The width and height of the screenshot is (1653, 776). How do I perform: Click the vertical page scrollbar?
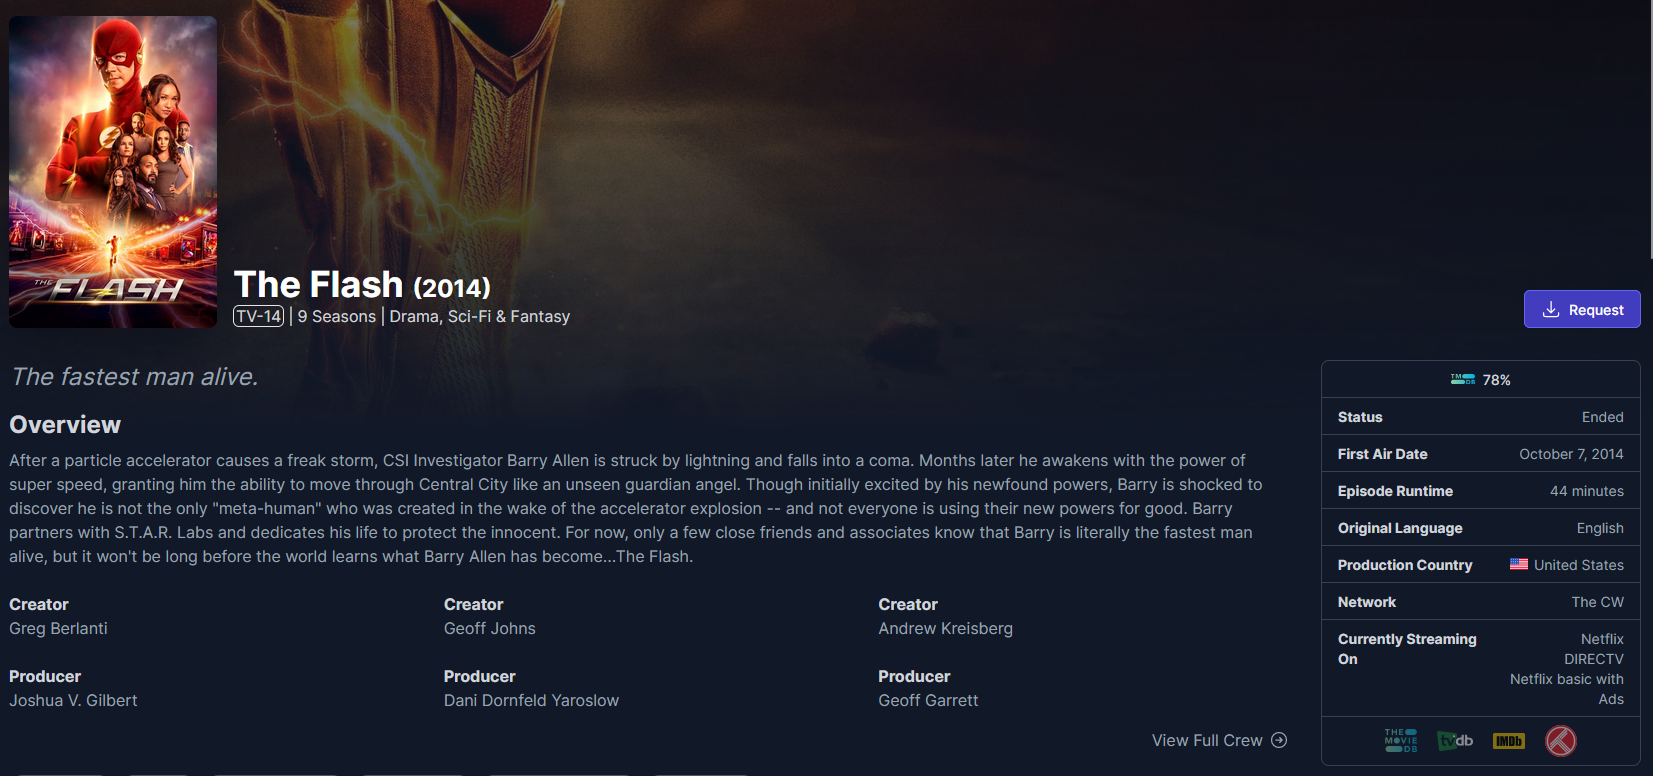click(x=1649, y=130)
